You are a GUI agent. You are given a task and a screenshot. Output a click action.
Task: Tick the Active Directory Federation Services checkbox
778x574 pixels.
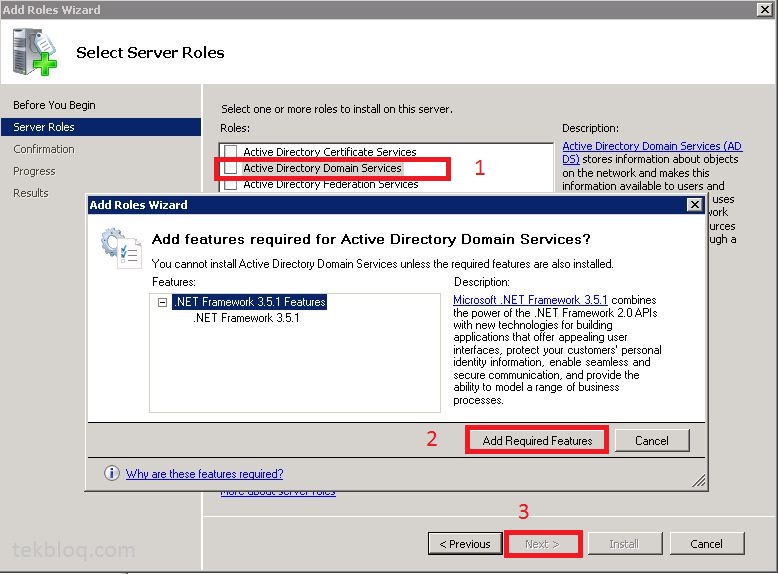tap(231, 185)
